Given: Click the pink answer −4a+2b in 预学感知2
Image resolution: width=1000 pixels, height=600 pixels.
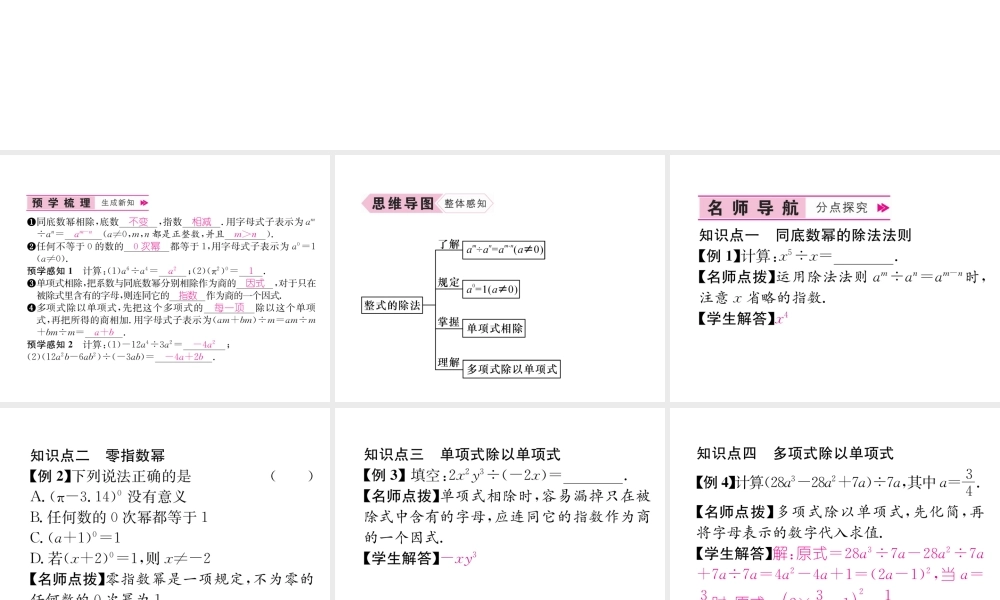Looking at the screenshot, I should (184, 357).
